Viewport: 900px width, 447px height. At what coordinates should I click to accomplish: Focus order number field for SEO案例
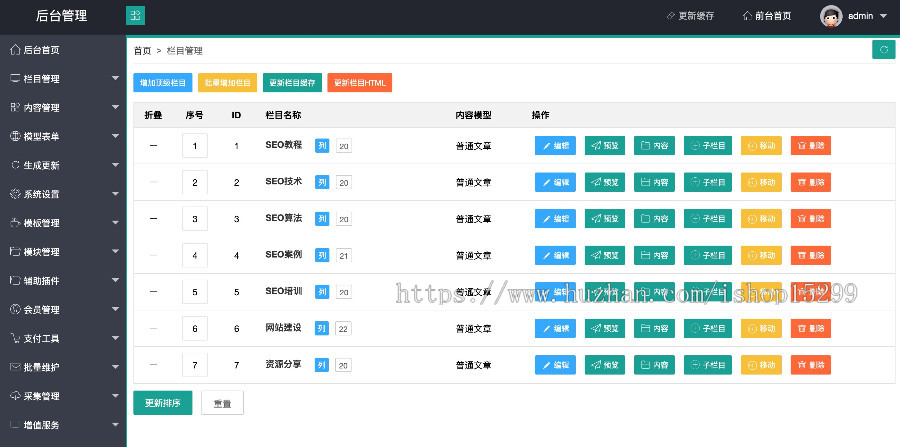[195, 255]
